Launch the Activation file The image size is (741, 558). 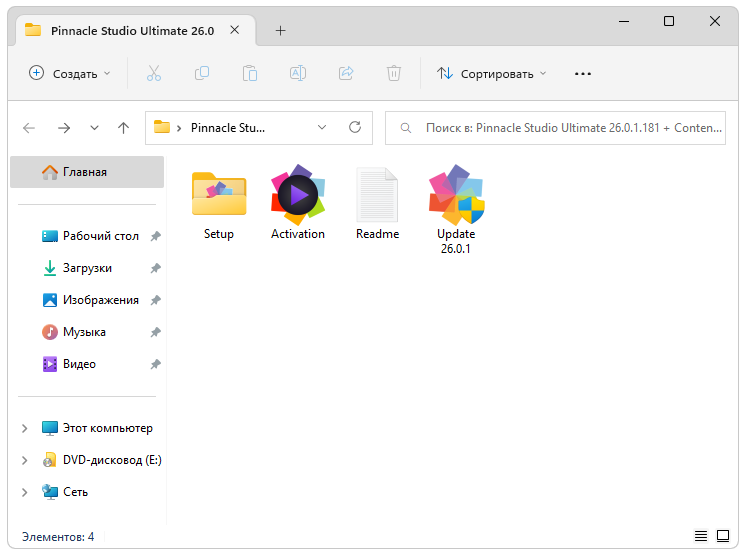coord(298,204)
